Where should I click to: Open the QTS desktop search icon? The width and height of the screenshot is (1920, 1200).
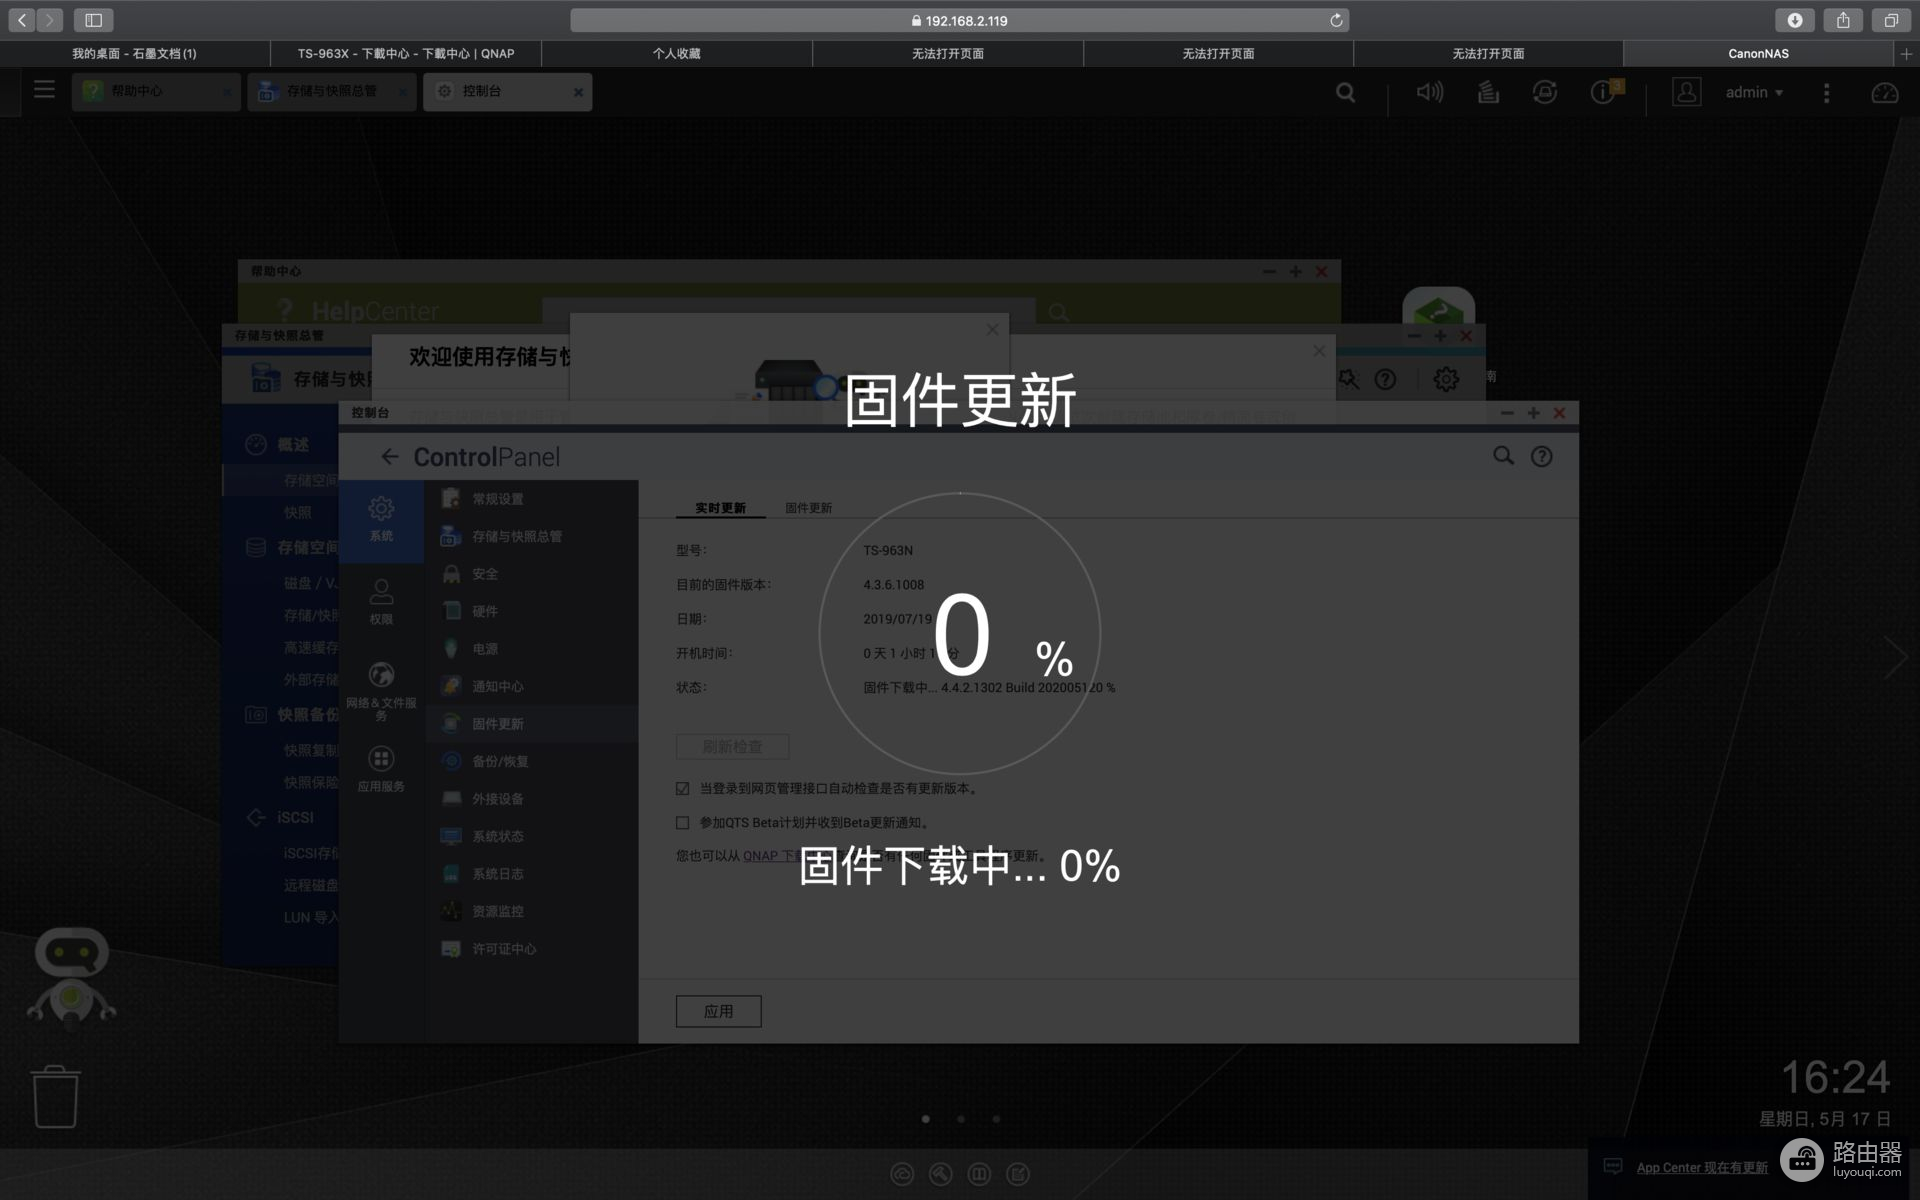point(1346,92)
